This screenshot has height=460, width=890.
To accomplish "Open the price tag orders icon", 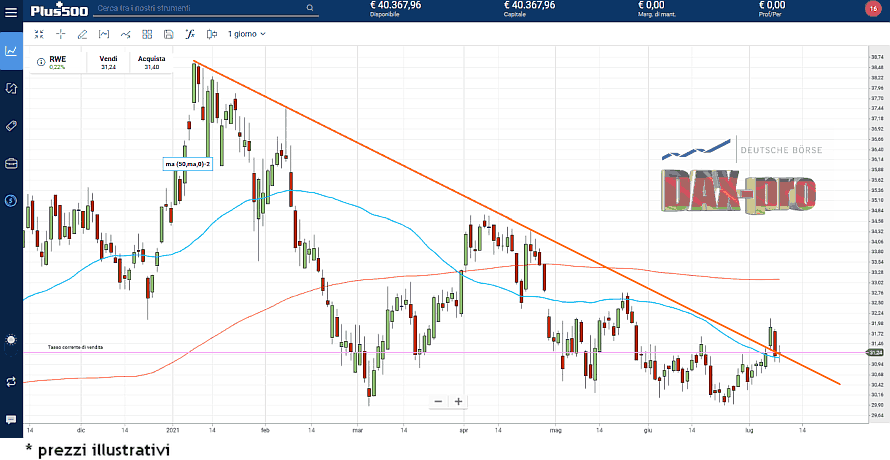I will [11, 126].
